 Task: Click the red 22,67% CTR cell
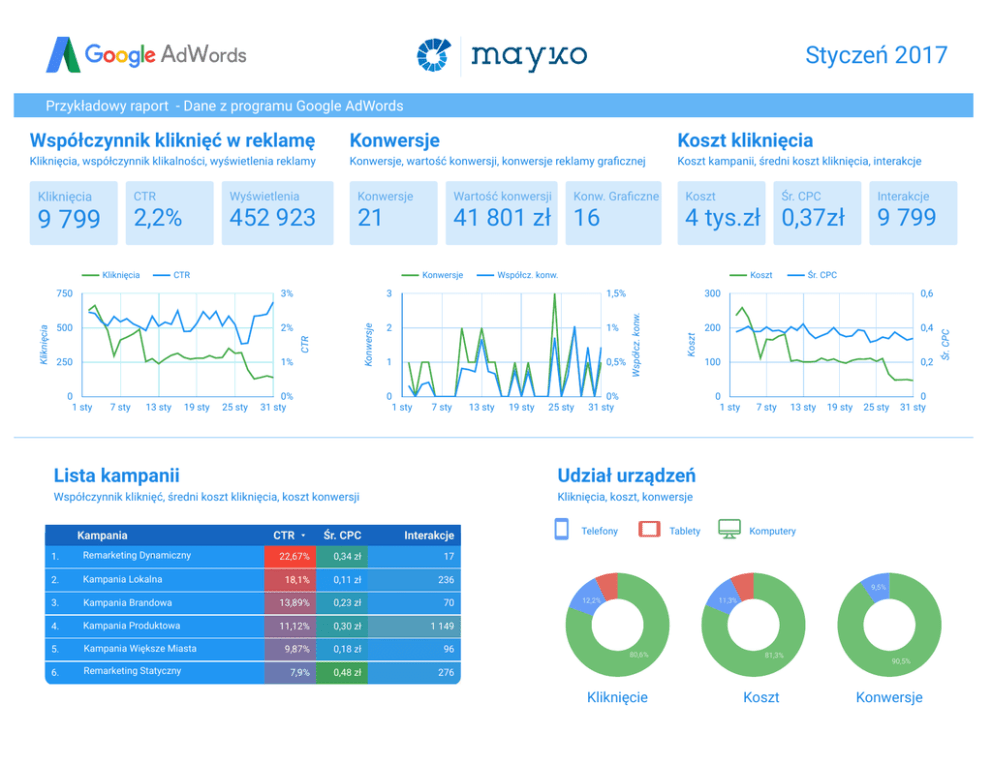(293, 556)
